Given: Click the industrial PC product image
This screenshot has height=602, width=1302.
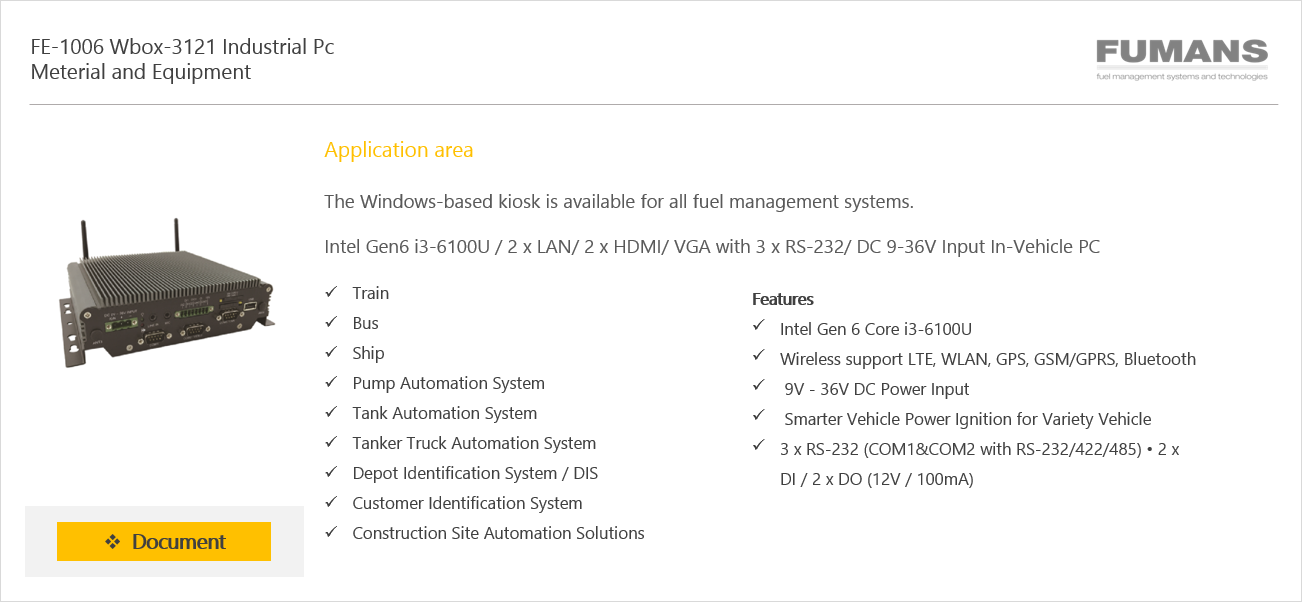Looking at the screenshot, I should [165, 293].
